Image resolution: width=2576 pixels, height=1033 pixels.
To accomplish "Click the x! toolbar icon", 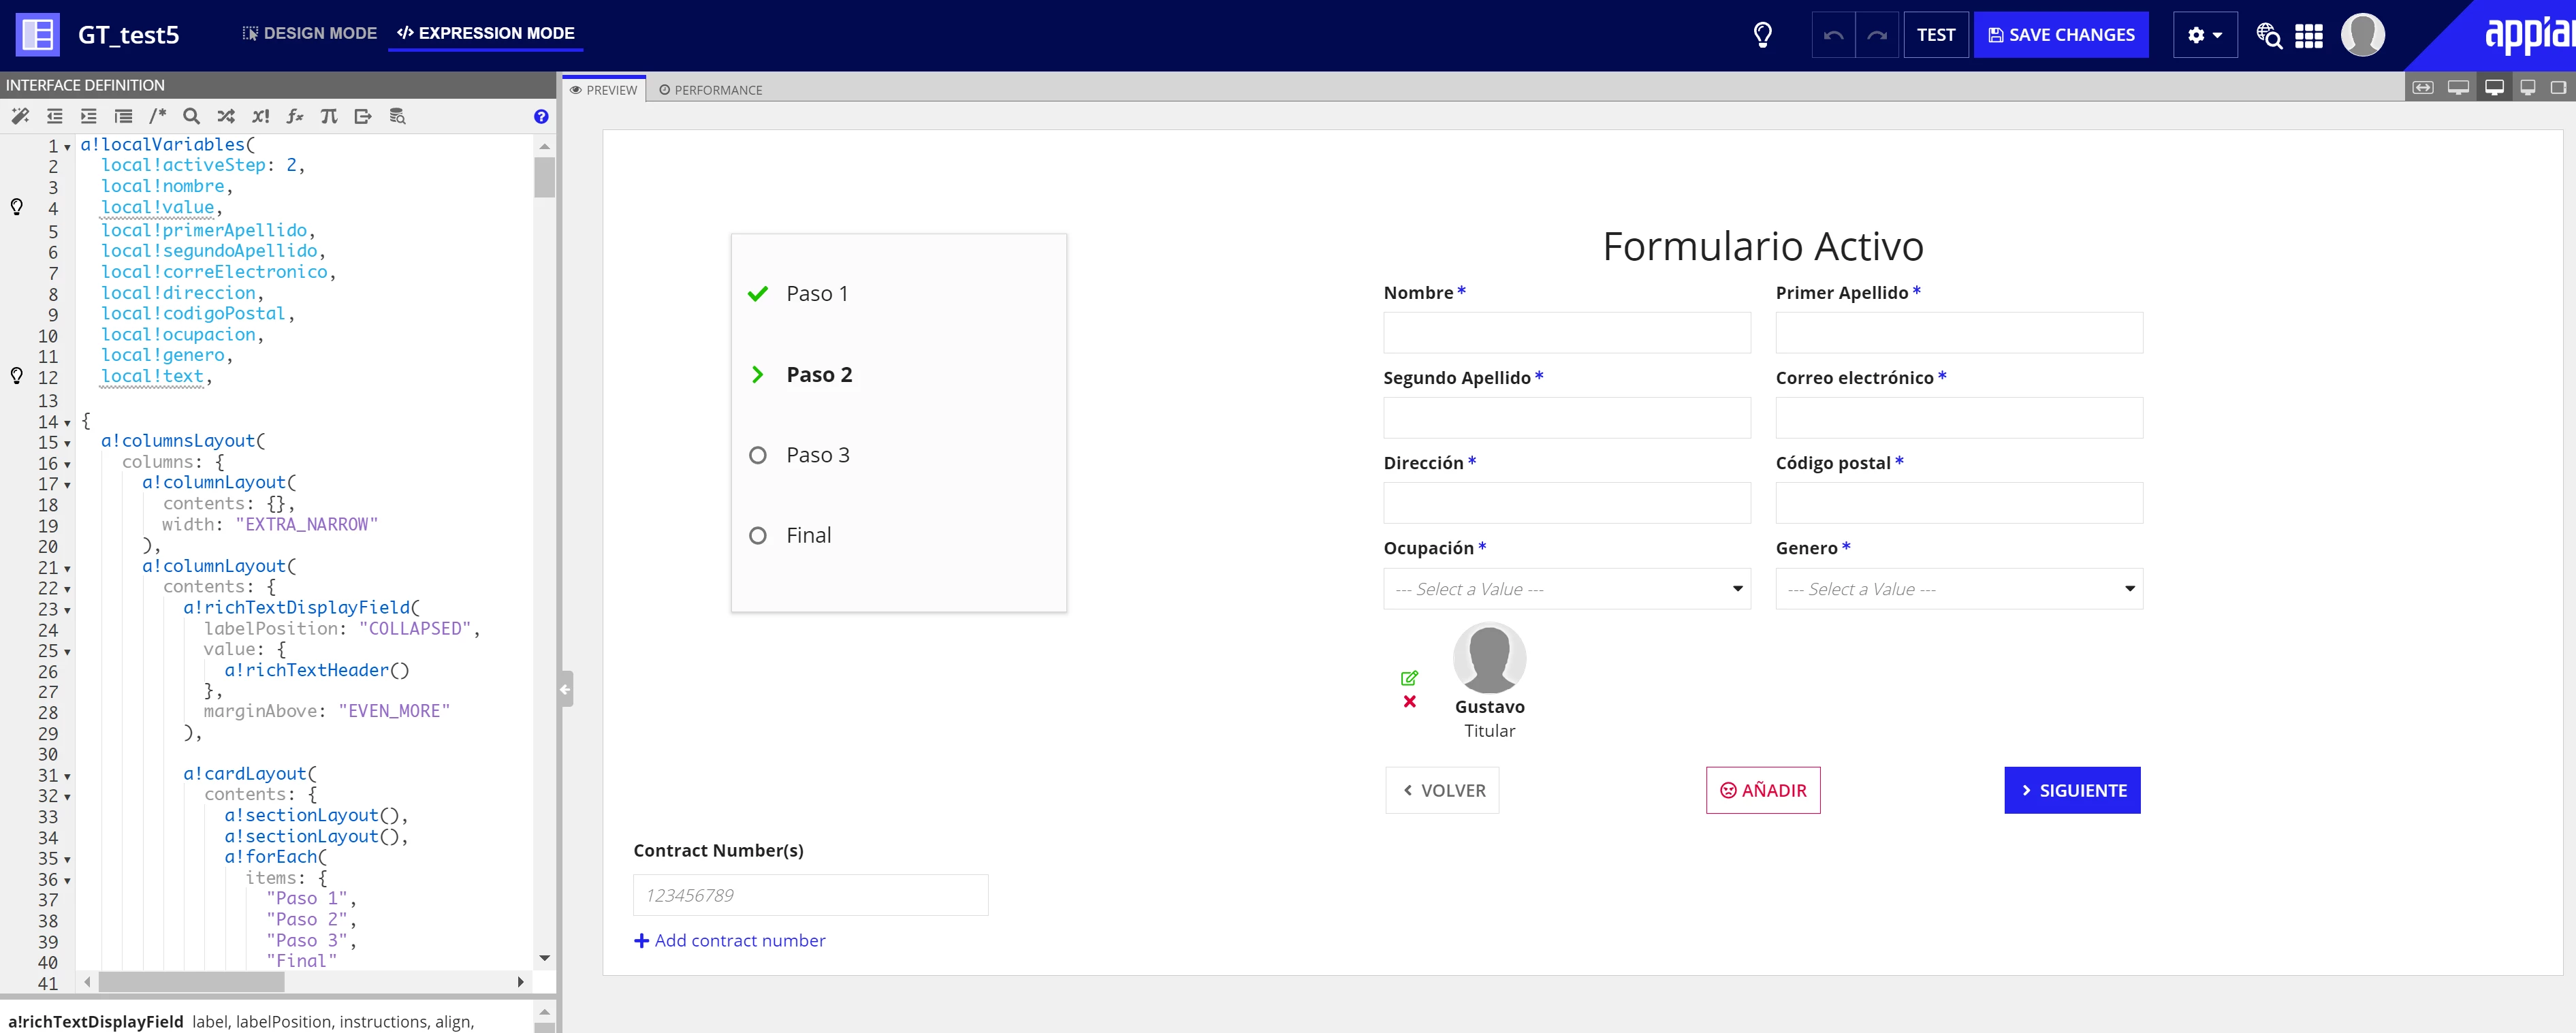I will point(261,116).
